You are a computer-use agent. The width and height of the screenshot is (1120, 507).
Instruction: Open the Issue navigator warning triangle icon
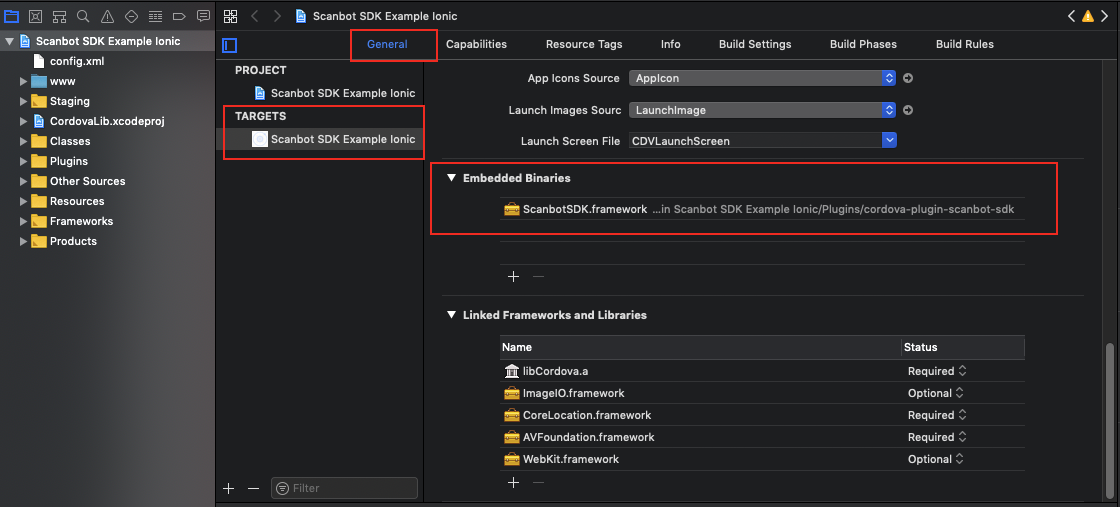point(107,16)
